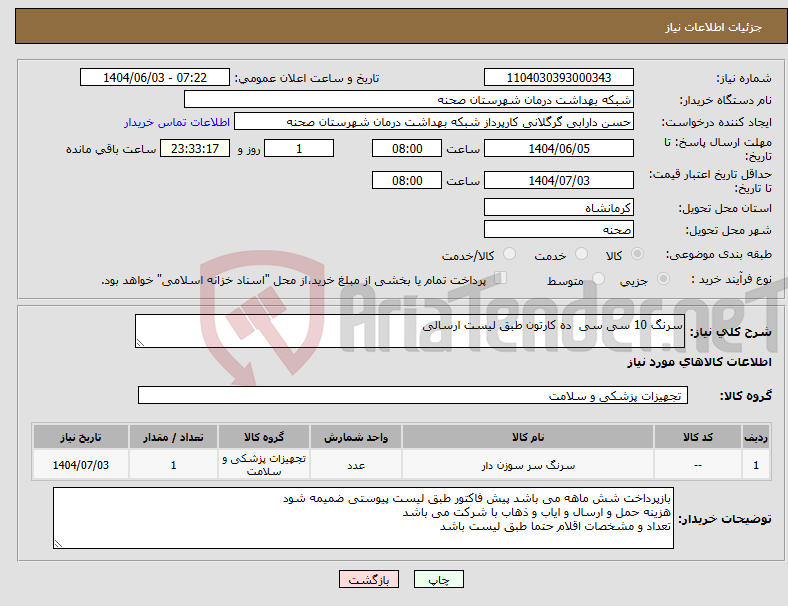Open the اطلاعات تماس خریدار link
This screenshot has width=788, height=606.
(177, 122)
